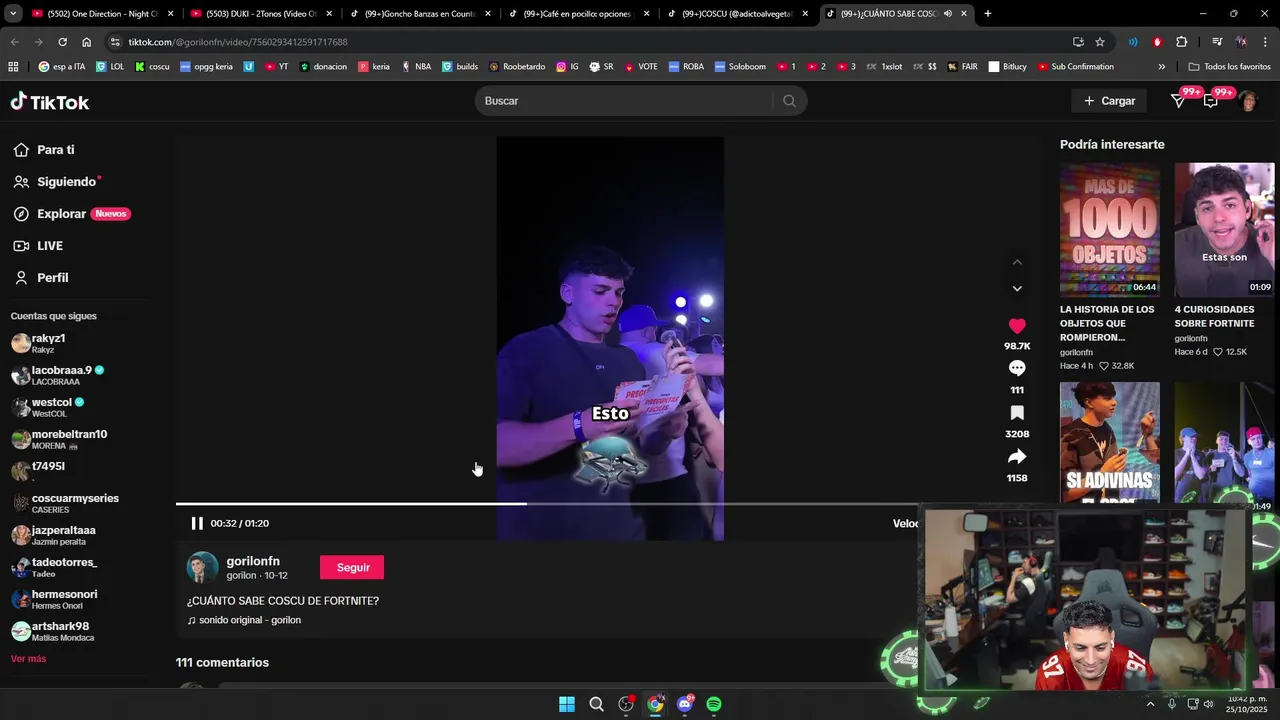Open MAS DE 1000 OBJETOS video thumbnail
Screen dimensions: 1280x720
tap(1110, 229)
